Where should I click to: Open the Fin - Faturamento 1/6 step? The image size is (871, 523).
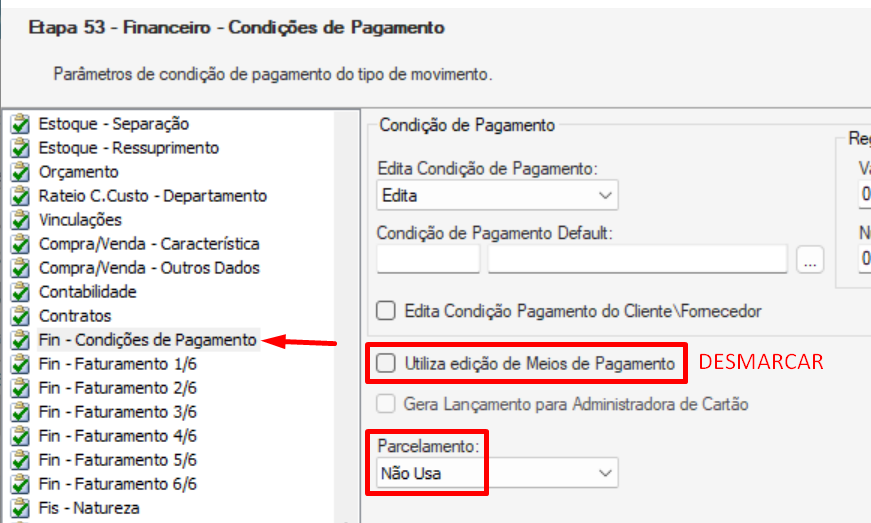click(117, 364)
